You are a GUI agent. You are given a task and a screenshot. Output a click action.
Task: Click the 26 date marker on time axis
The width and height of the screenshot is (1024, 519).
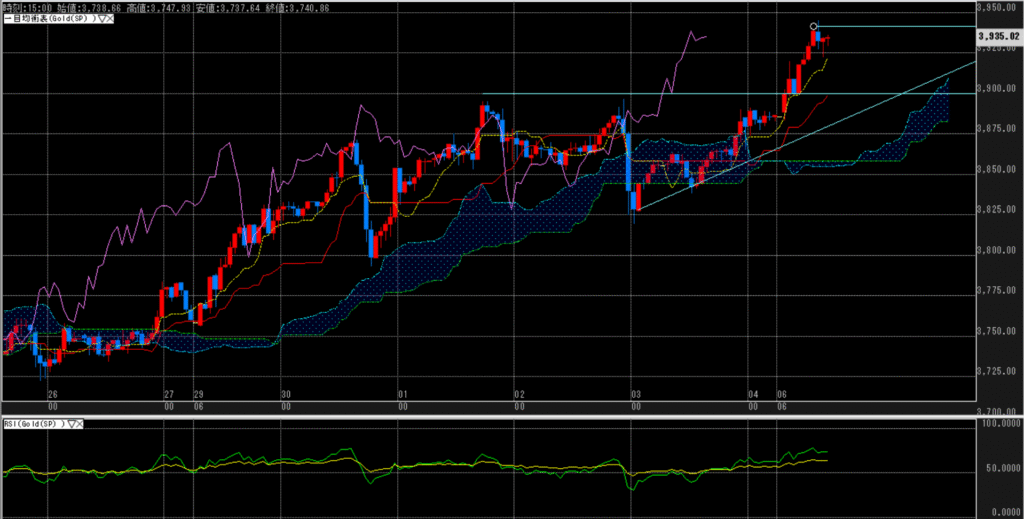click(52, 394)
